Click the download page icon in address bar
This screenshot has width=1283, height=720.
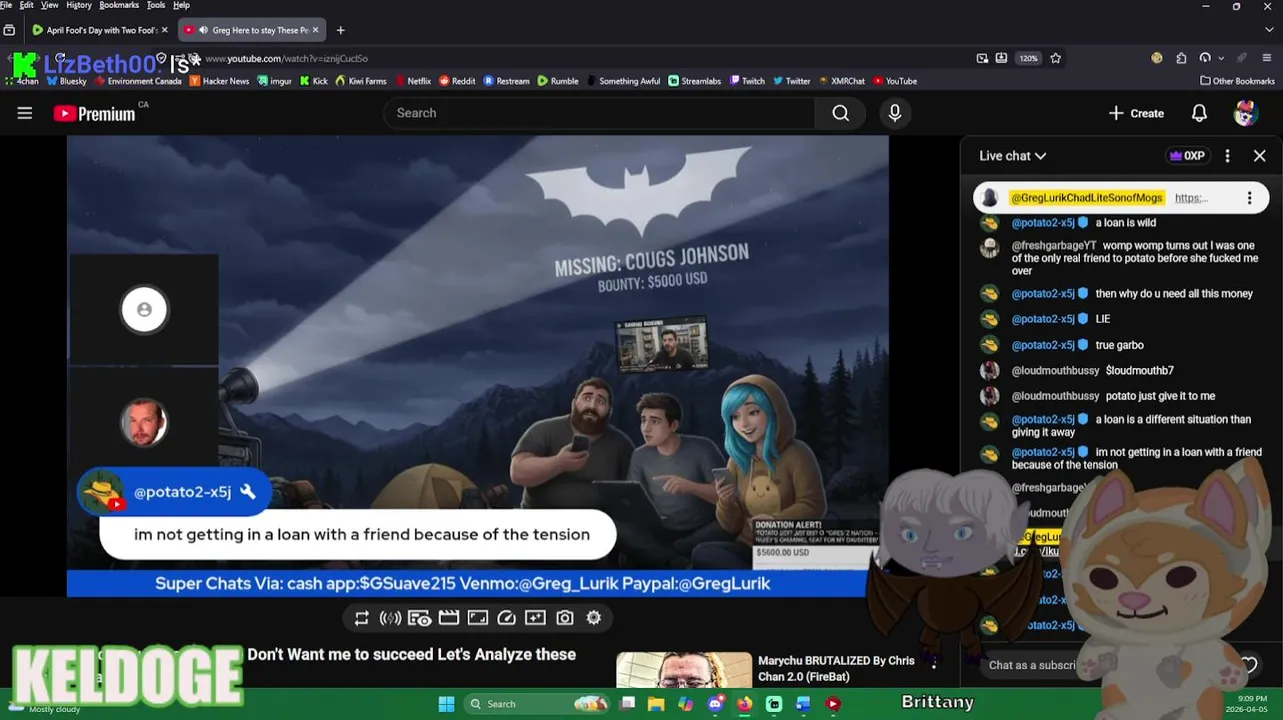[x=1001, y=58]
